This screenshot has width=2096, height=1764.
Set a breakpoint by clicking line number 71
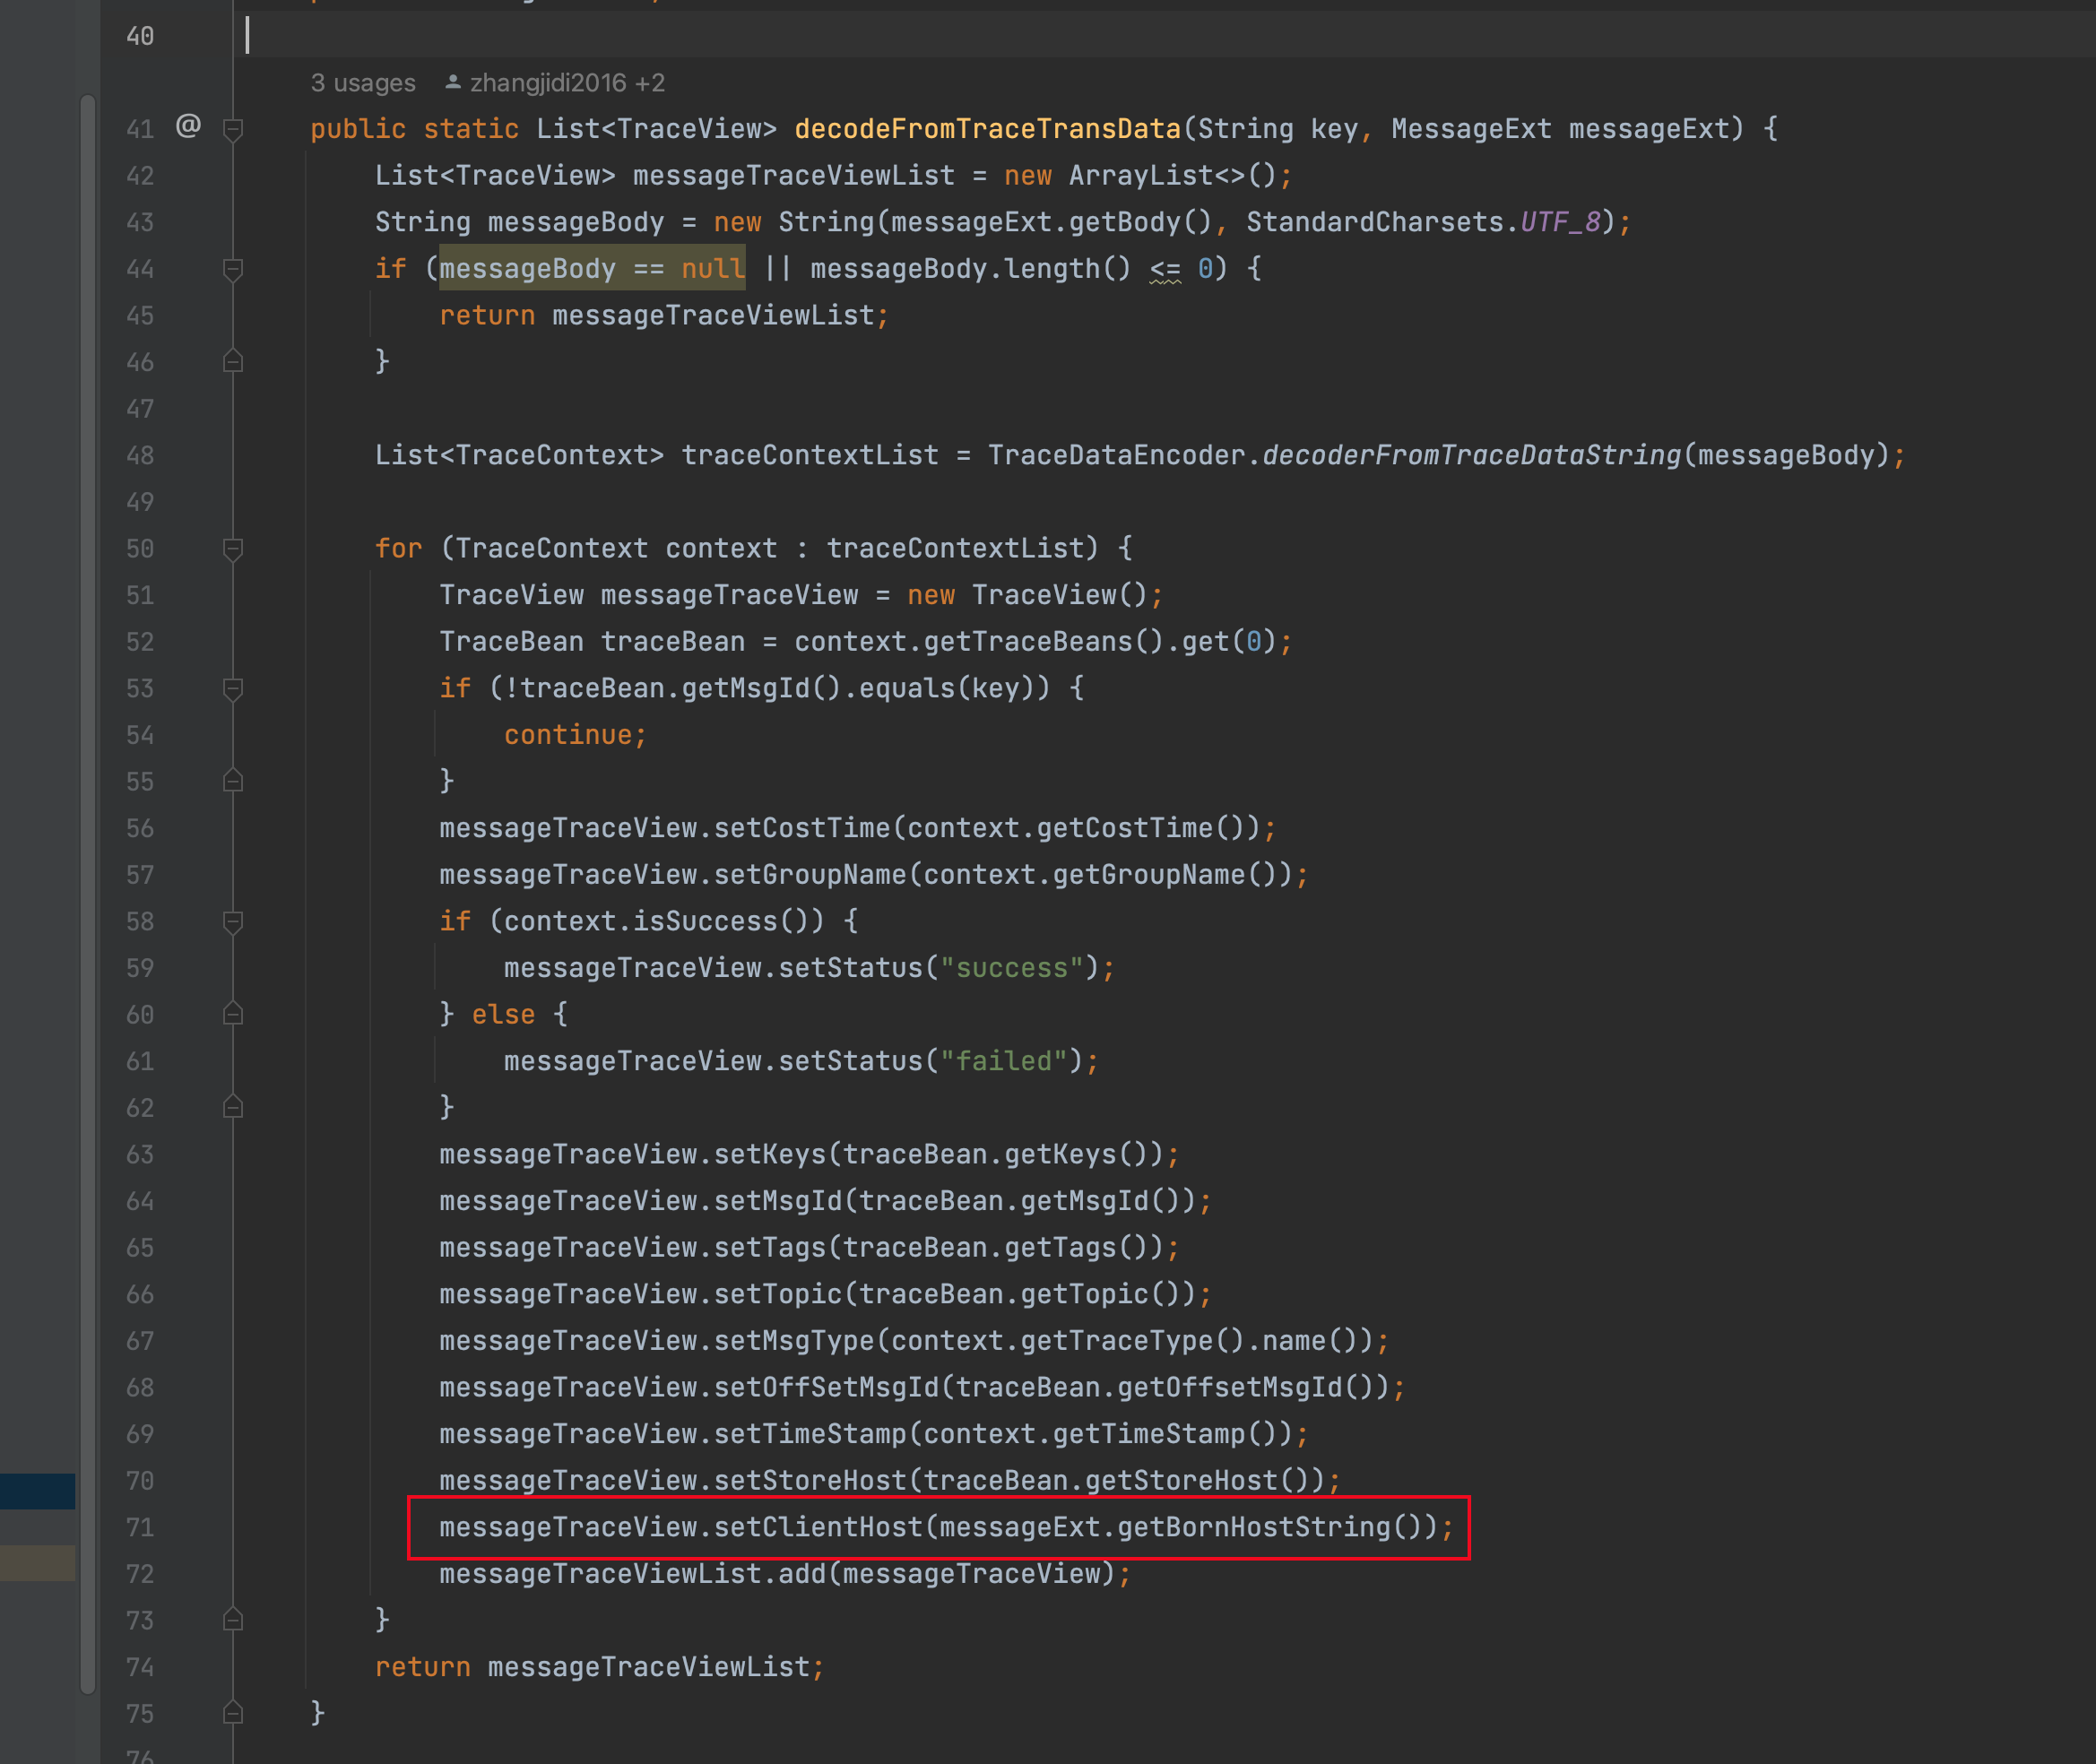[x=140, y=1527]
